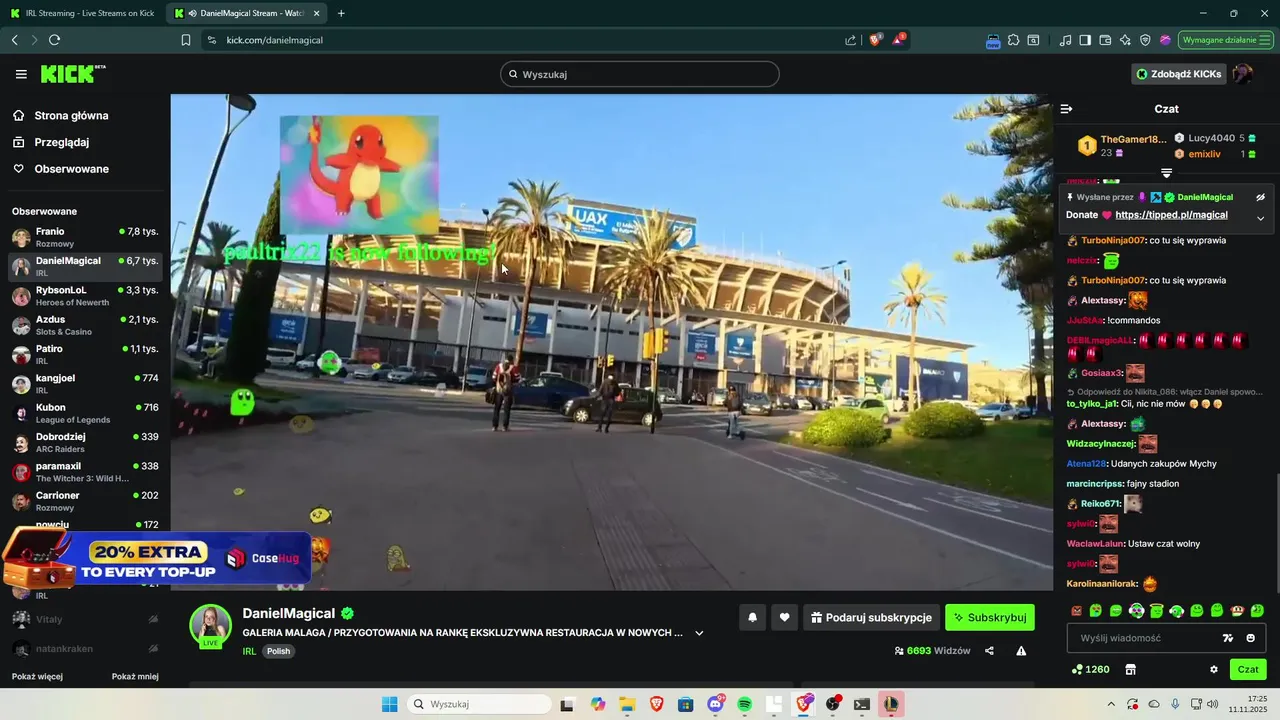Viewport: 1280px width, 720px height.
Task: Open Brave Leo AI sparkle icon
Action: tap(1125, 40)
